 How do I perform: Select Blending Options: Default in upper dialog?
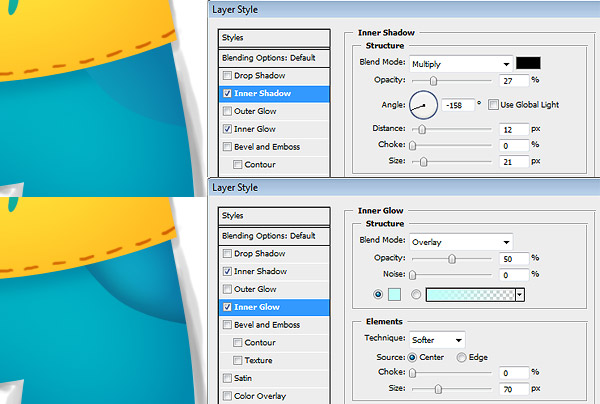tap(274, 58)
